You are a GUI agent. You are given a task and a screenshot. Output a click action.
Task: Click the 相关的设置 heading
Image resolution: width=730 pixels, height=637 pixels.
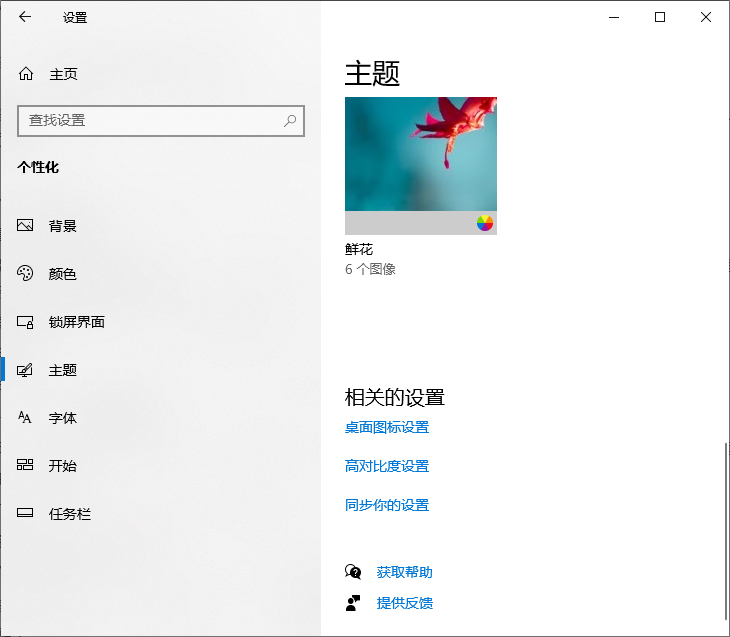395,397
